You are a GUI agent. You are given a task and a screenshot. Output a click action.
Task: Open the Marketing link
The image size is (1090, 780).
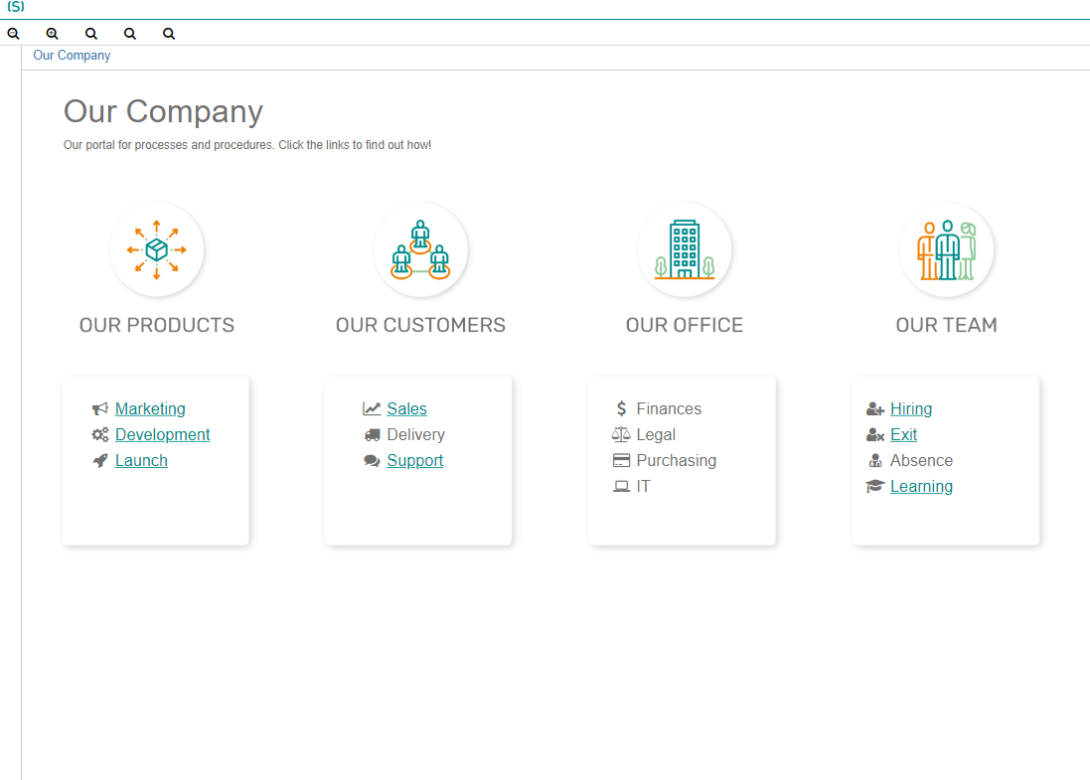pos(150,409)
